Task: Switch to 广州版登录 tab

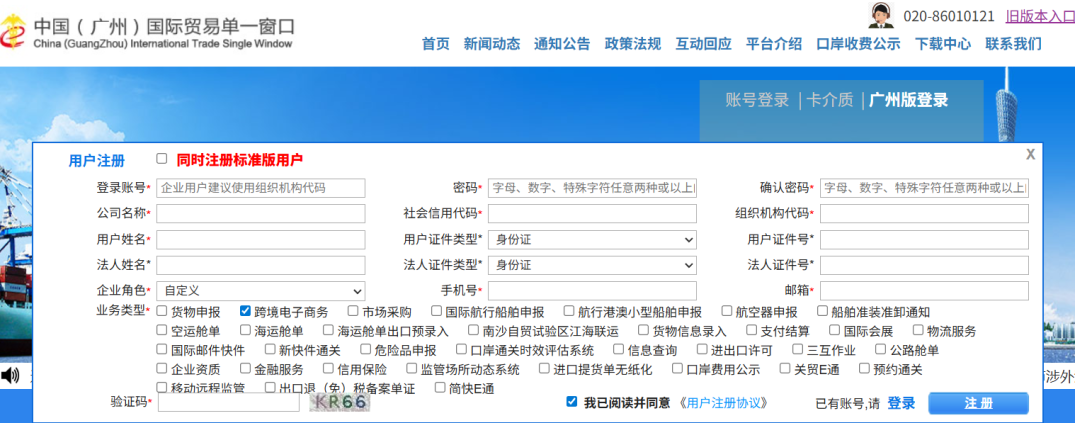Action: [908, 100]
